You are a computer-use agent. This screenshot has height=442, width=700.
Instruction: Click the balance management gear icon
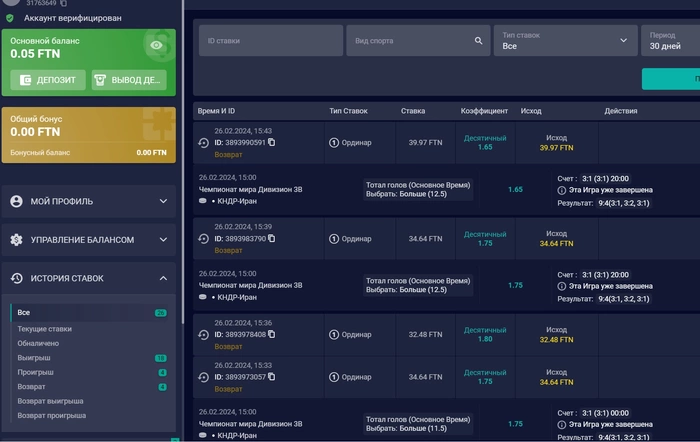point(17,240)
